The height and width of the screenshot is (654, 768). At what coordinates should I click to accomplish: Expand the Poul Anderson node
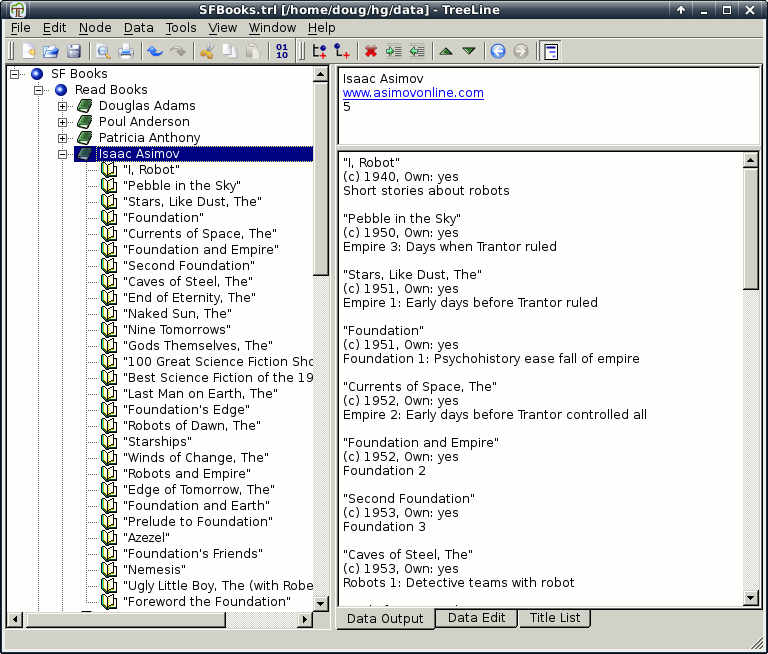[x=62, y=122]
